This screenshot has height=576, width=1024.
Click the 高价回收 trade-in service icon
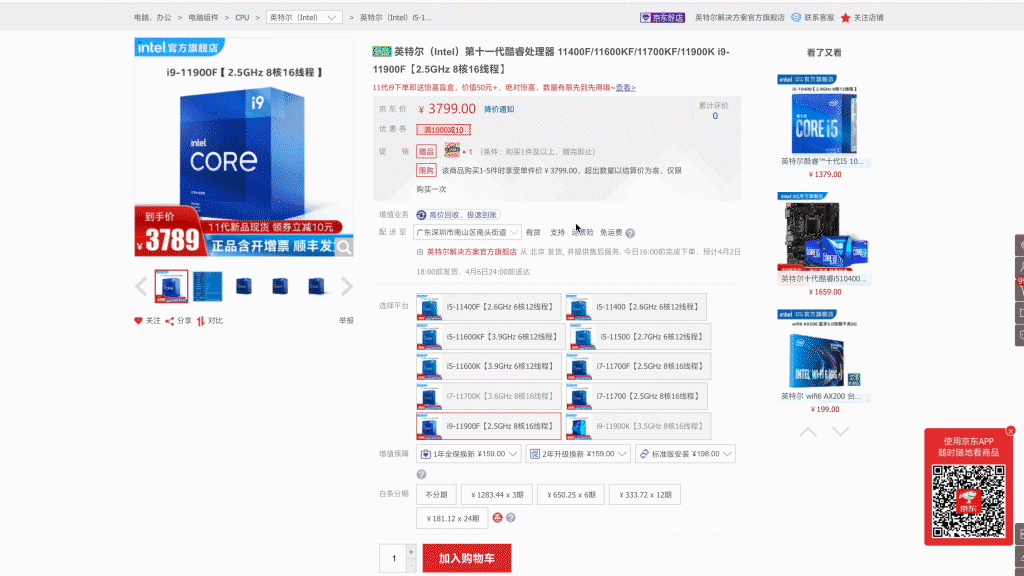tap(420, 214)
